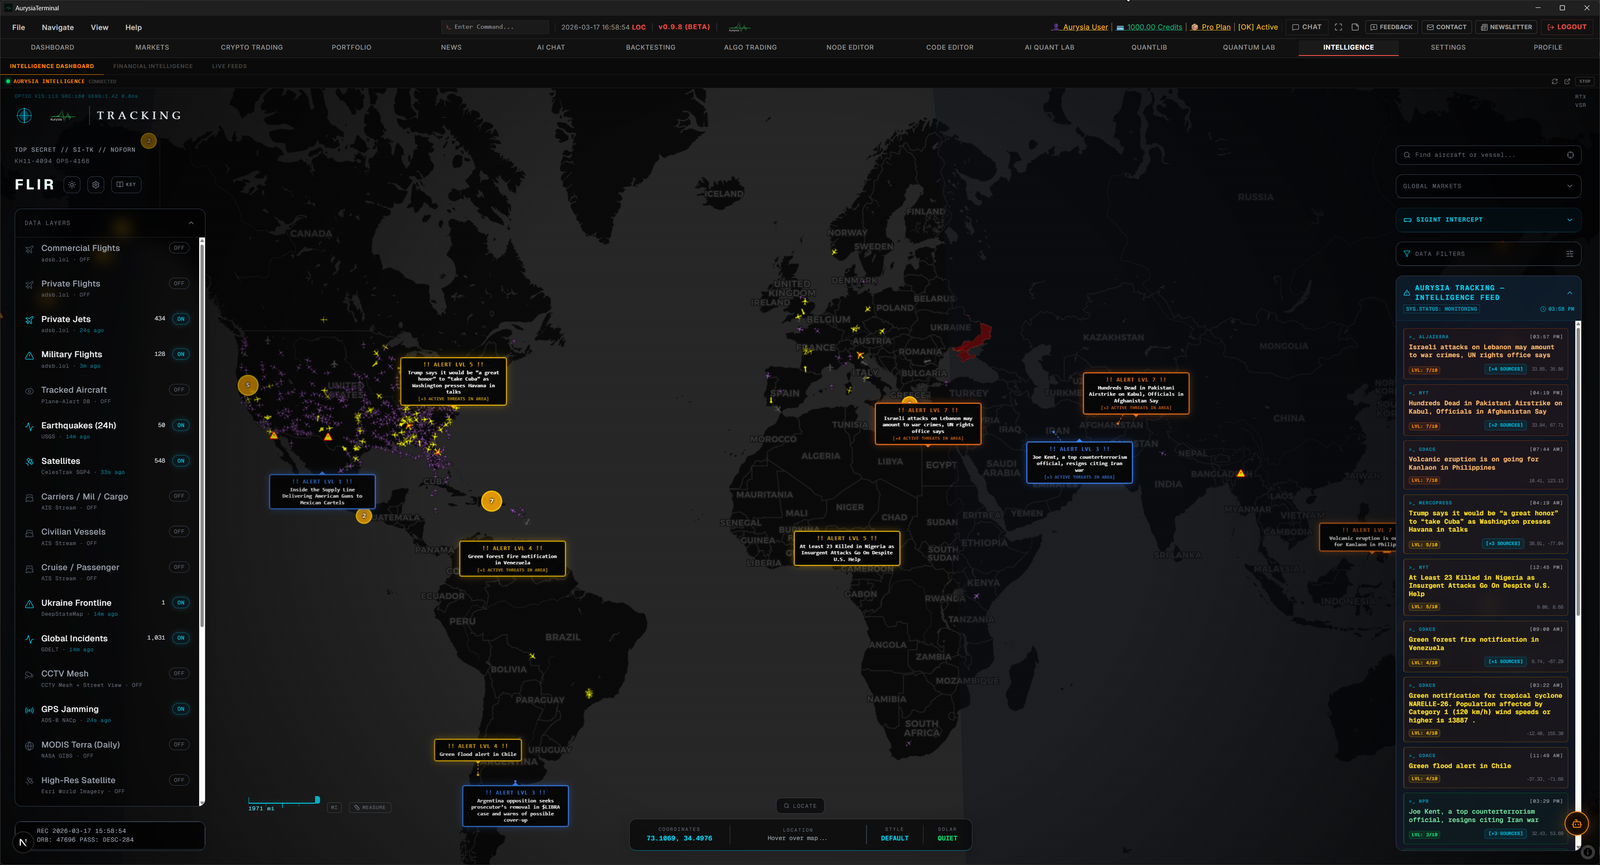
Task: Click the Military Flights triangle icon
Action: tap(29, 355)
